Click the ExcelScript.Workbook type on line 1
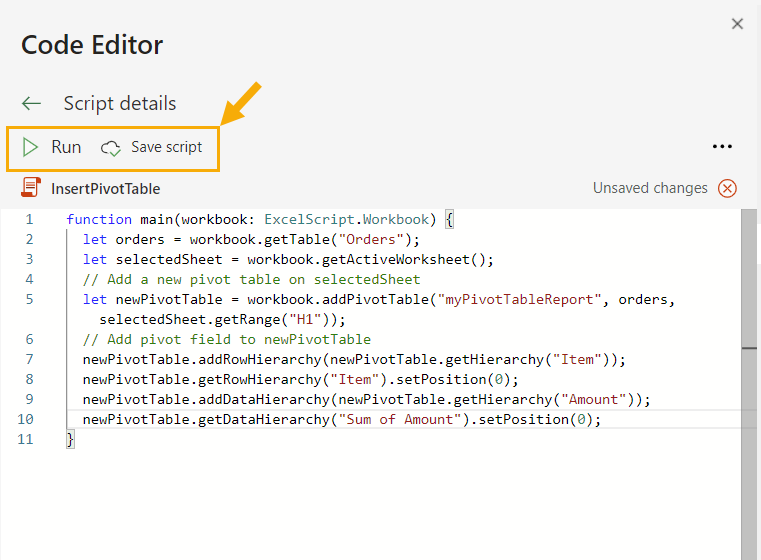Screen dimensions: 761x560 [347, 219]
